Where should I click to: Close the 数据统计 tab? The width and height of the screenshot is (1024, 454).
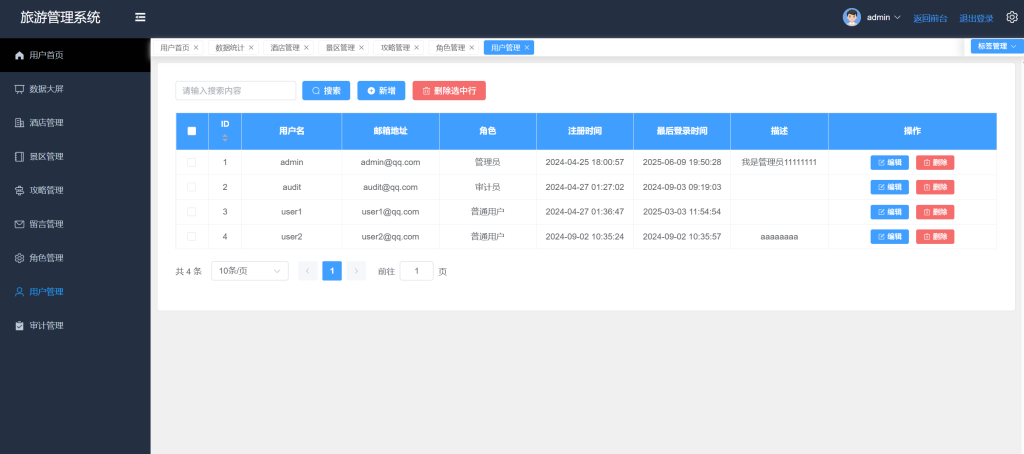click(x=251, y=48)
